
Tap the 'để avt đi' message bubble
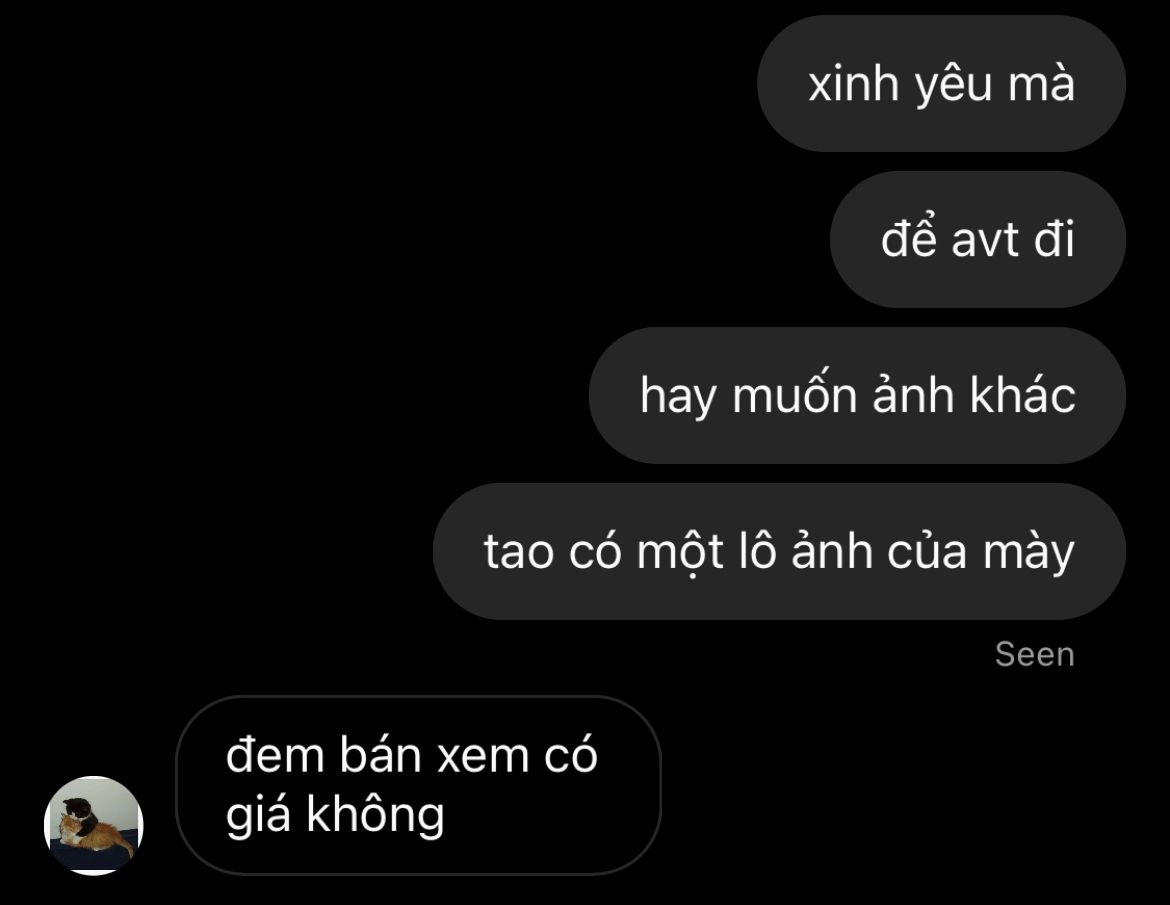(977, 239)
